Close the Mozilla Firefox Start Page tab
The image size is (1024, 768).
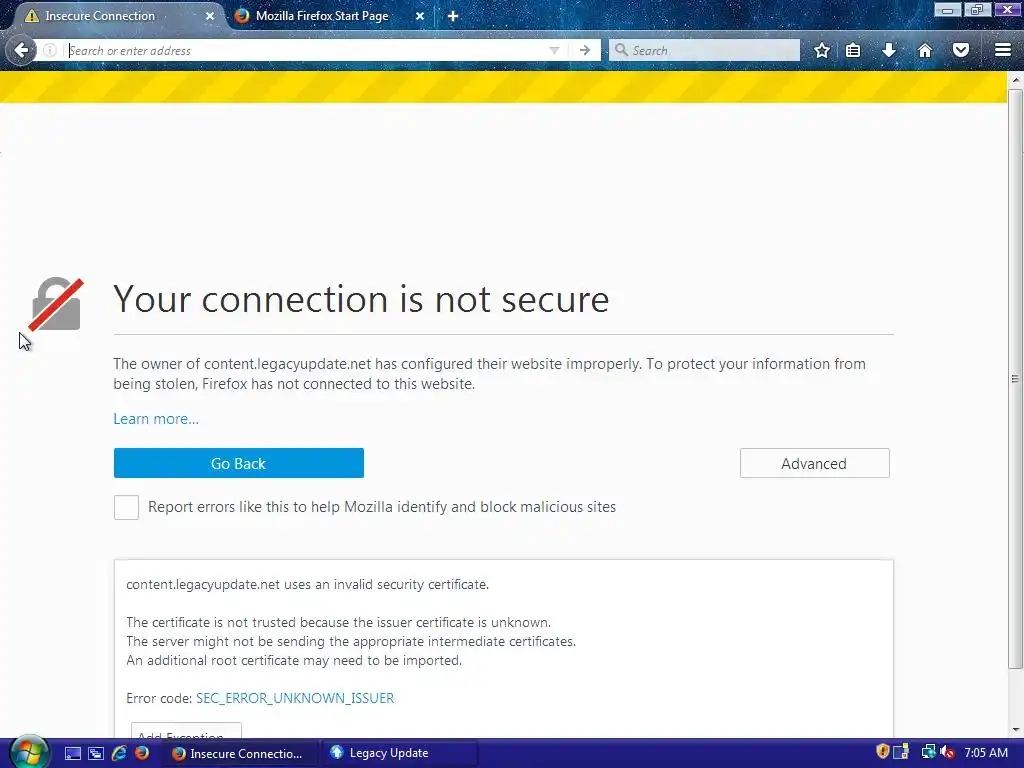tap(420, 16)
